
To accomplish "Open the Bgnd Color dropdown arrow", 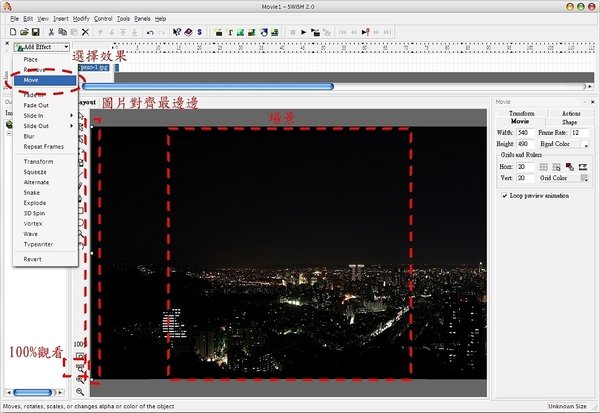I will [x=585, y=144].
